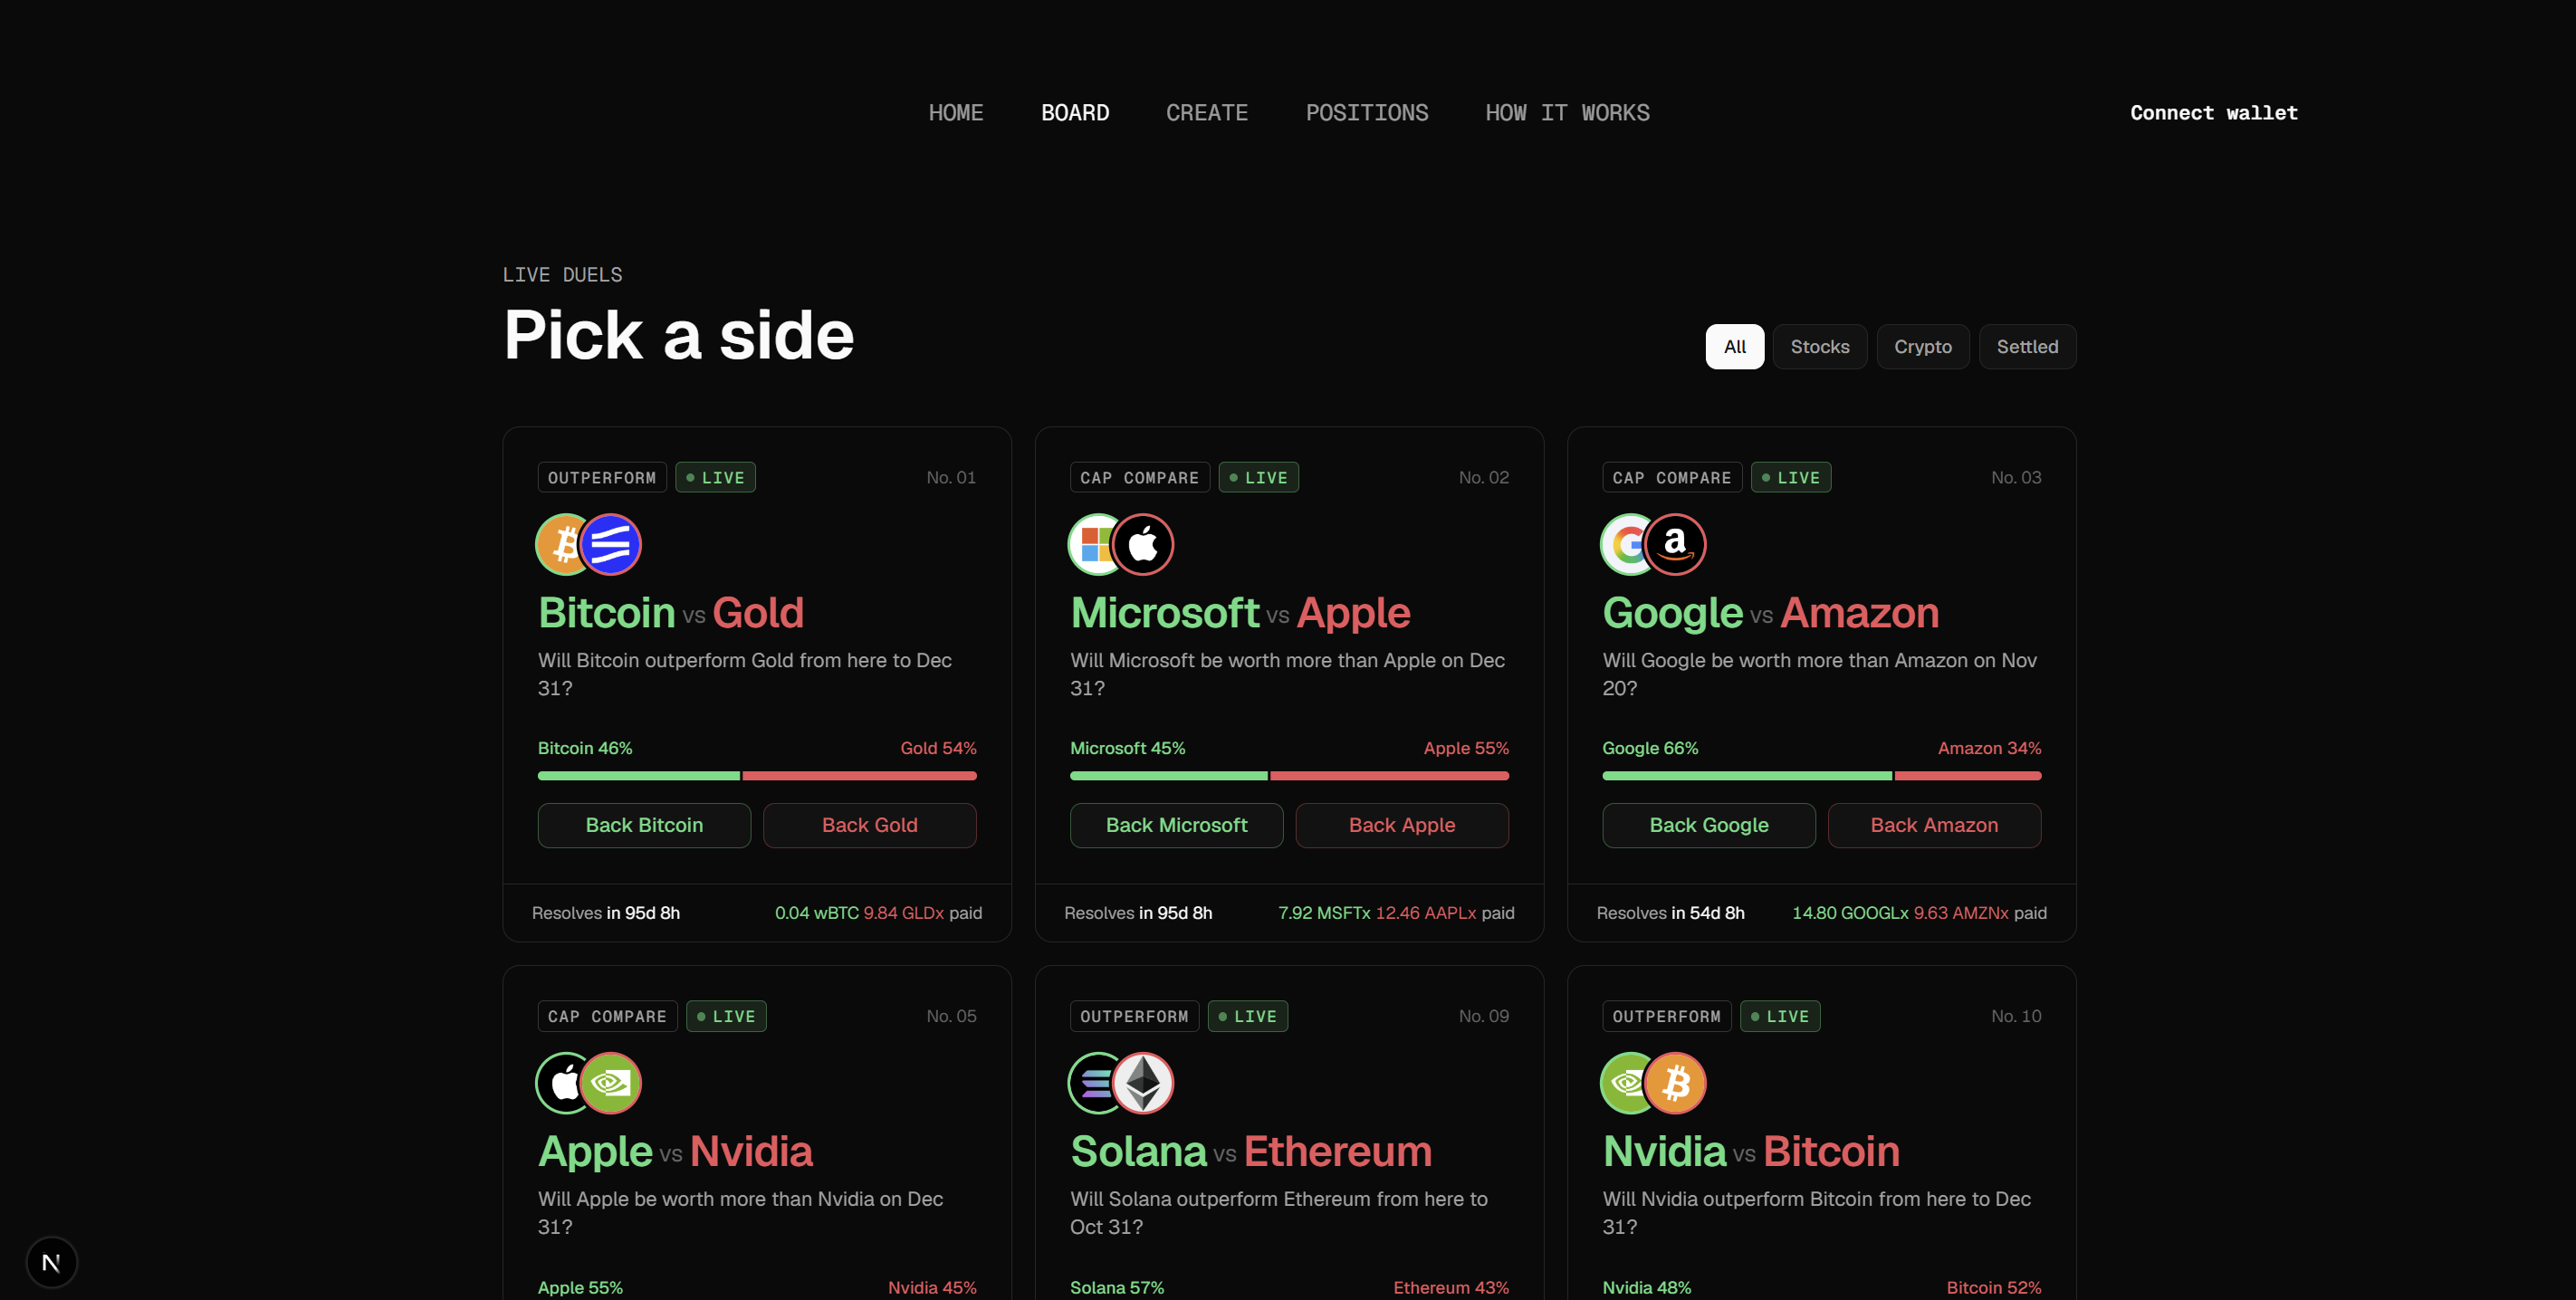Click the Back Amazon button
The height and width of the screenshot is (1300, 2576).
pyautogui.click(x=1934, y=825)
